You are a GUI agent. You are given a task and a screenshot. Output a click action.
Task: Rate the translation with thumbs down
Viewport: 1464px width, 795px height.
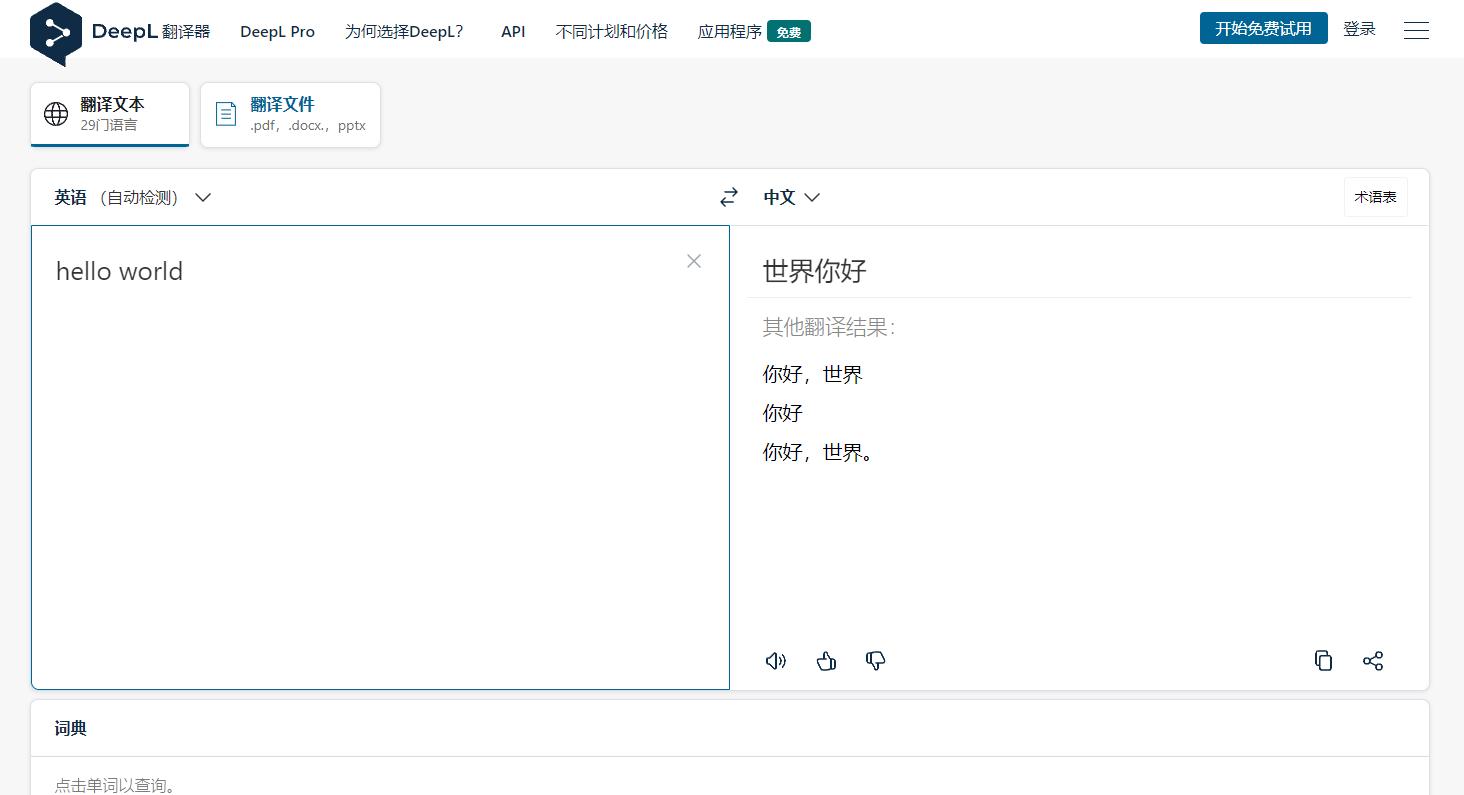pos(875,661)
